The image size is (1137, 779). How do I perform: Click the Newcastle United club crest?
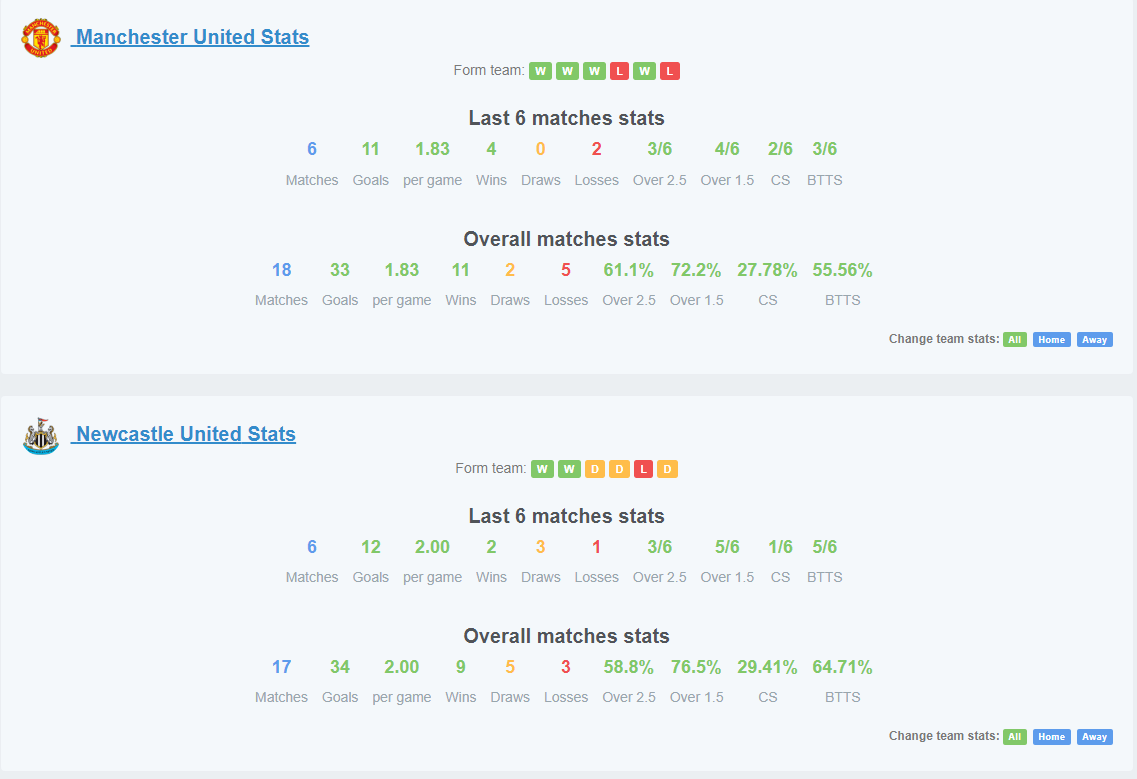(41, 436)
